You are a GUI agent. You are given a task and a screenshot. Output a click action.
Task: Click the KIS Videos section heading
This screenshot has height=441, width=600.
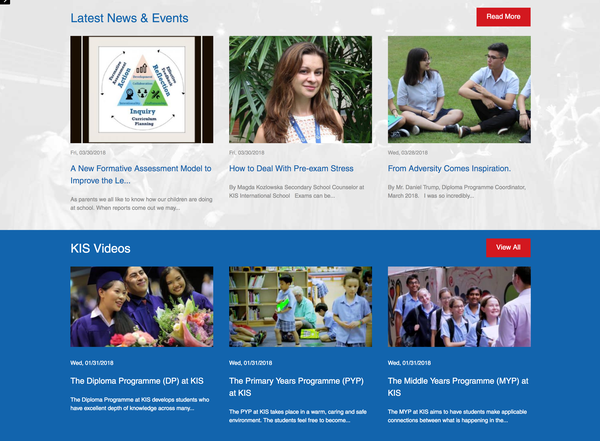point(100,248)
